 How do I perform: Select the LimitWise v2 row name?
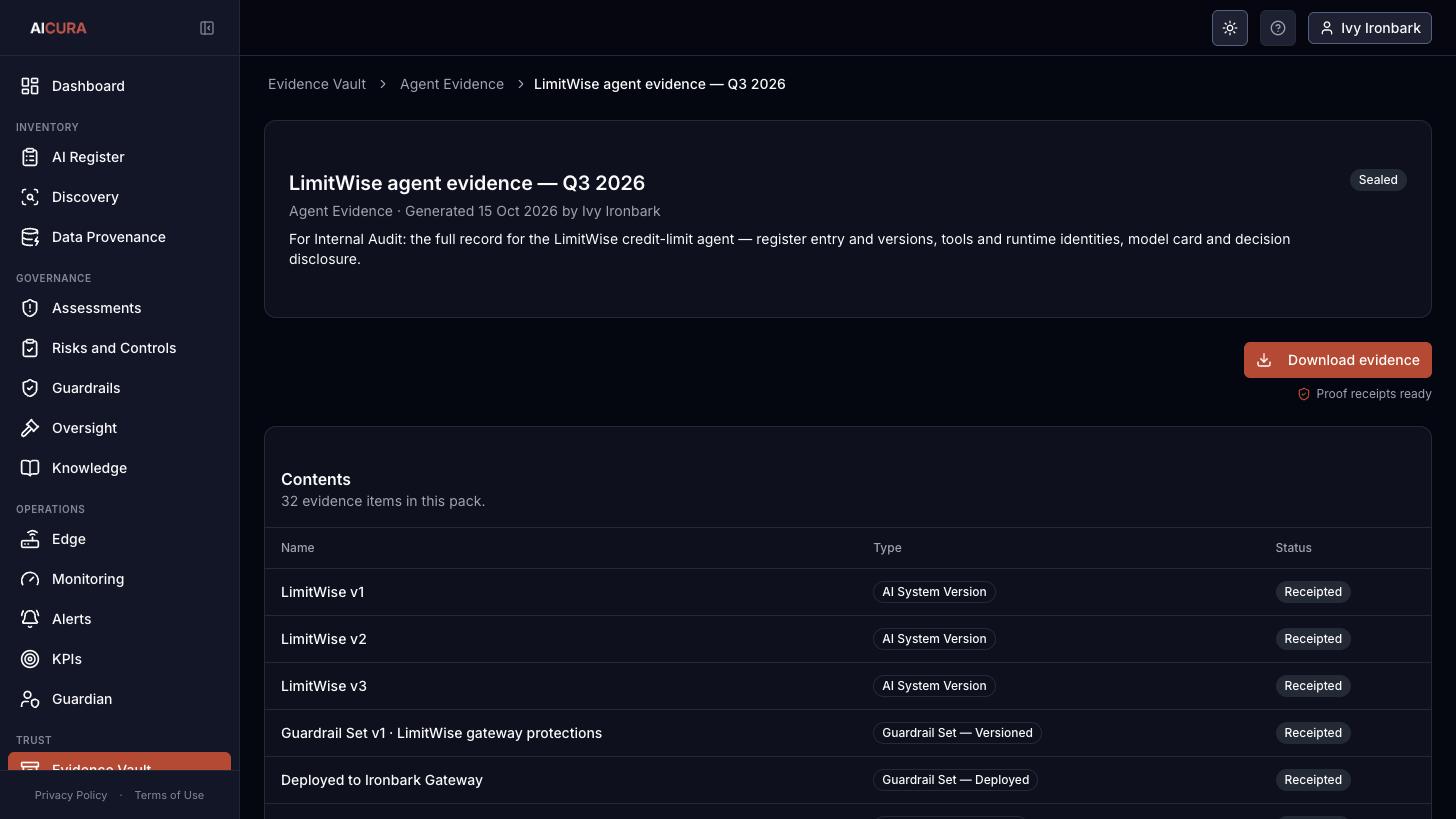tap(324, 639)
